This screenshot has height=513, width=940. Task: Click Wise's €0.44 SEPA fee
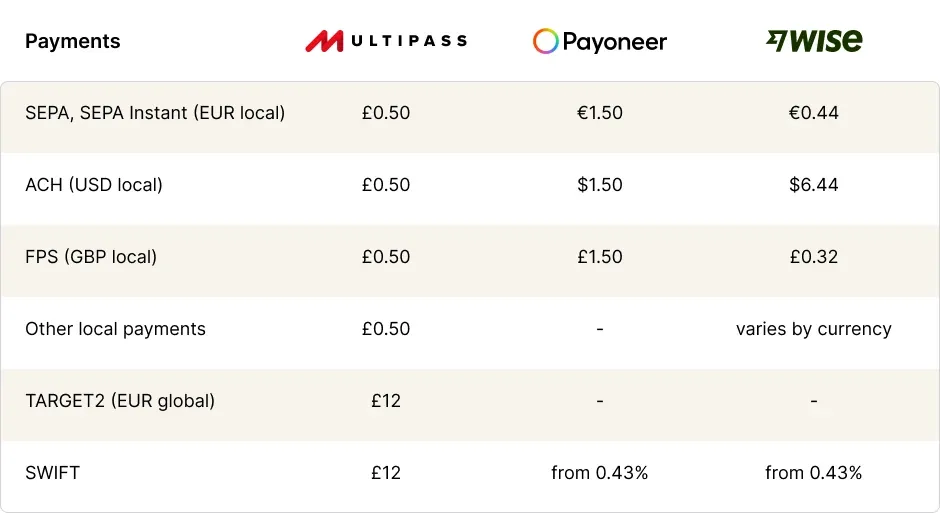point(814,113)
